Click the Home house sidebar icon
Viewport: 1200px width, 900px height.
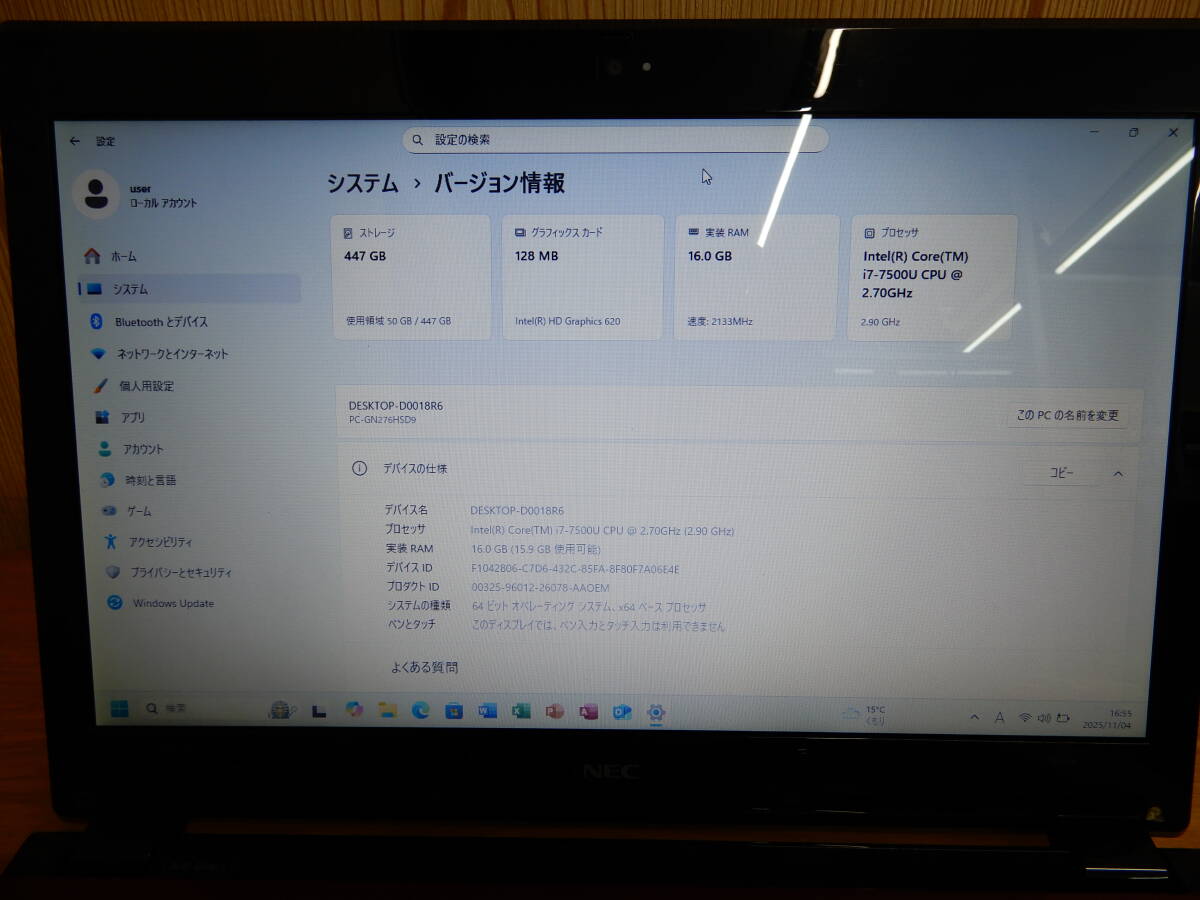(92, 256)
